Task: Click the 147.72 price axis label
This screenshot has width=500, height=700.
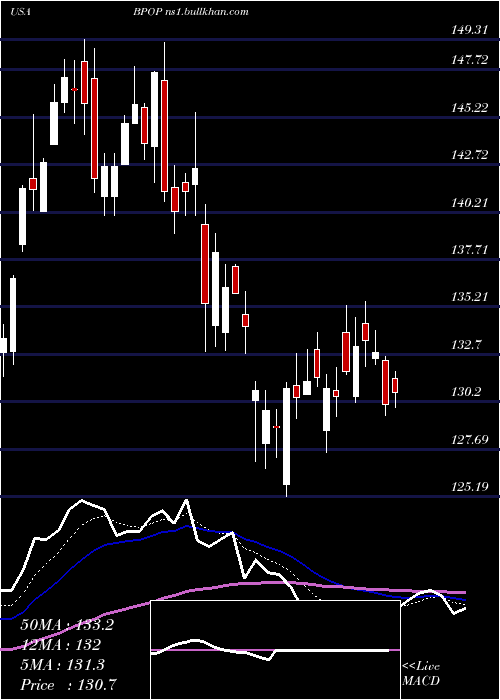Action: click(470, 60)
